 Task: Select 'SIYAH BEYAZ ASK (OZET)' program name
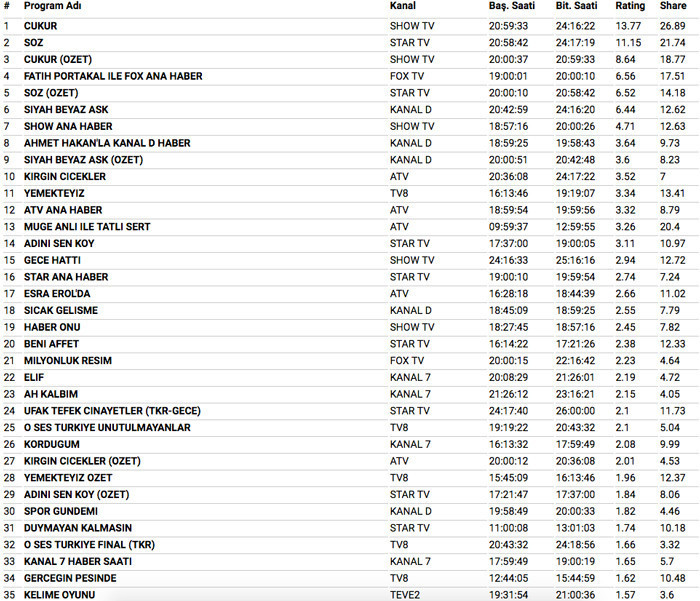(83, 160)
